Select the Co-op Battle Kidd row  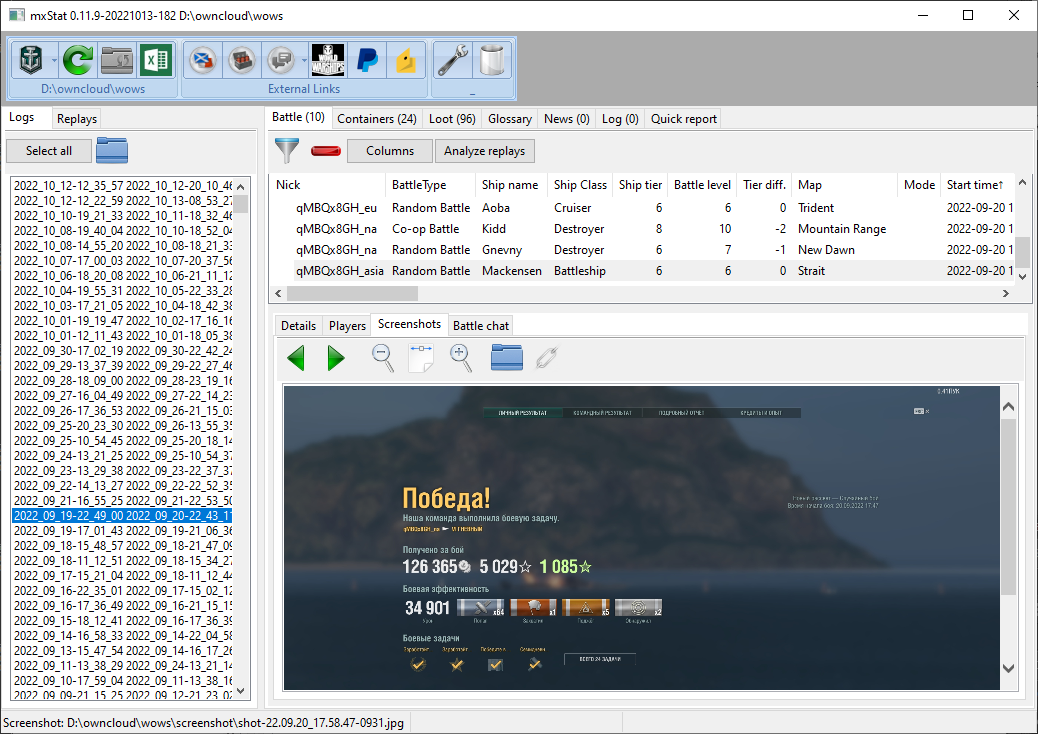pos(642,229)
